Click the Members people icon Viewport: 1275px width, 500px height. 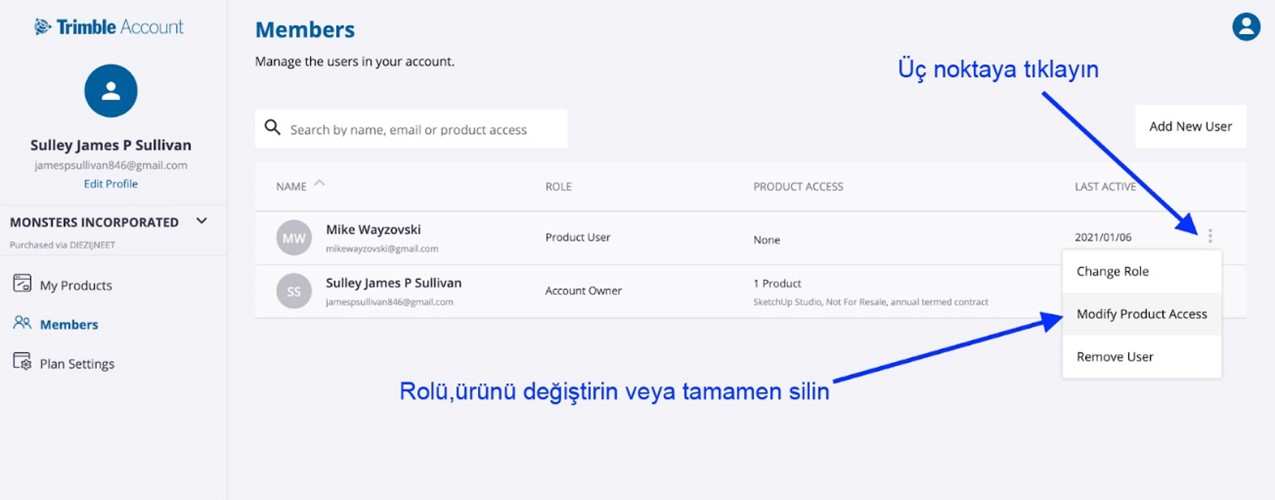tap(22, 324)
